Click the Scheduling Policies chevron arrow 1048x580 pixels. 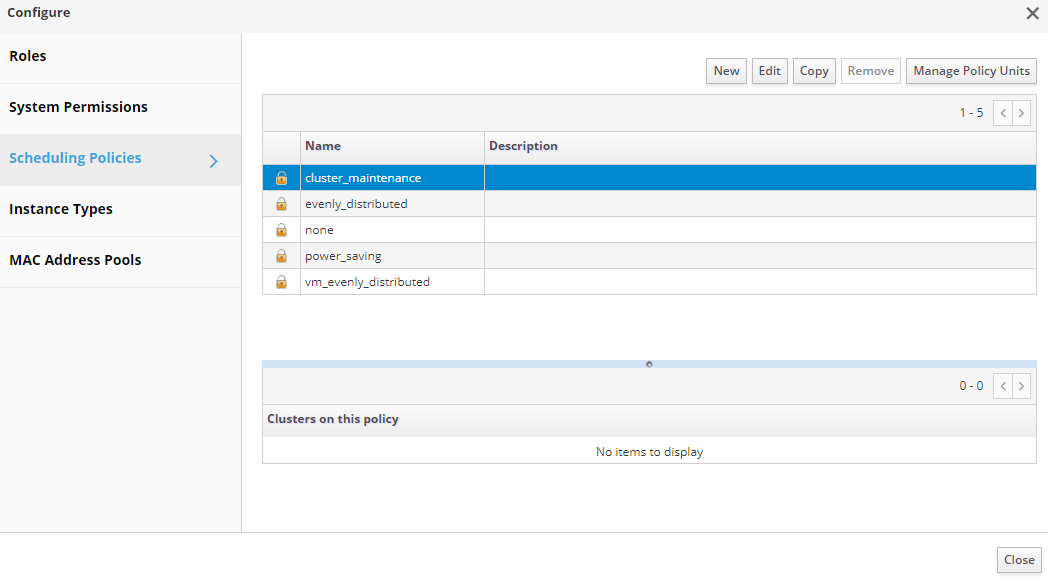point(213,160)
